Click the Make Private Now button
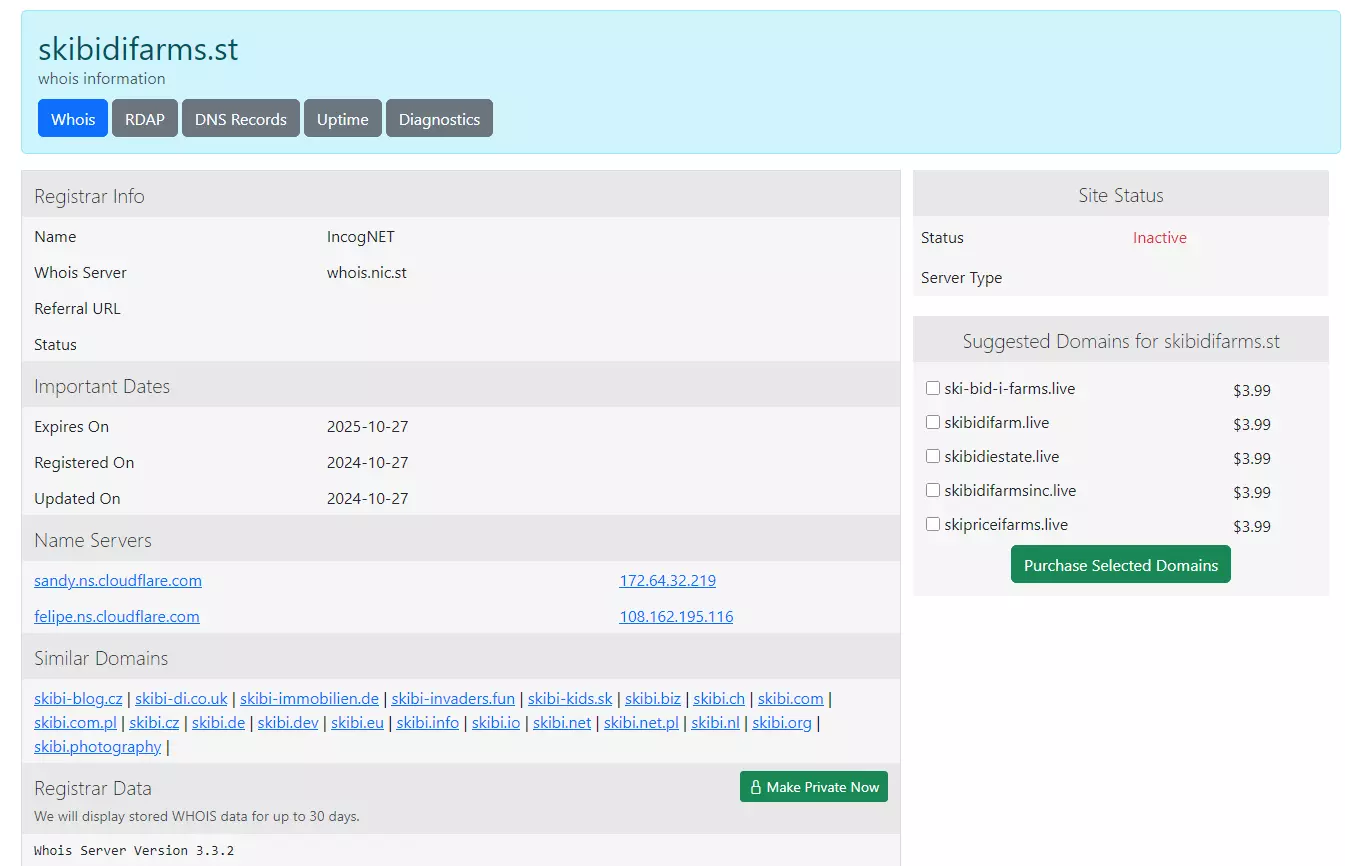Screen dimensions: 1345x866 coord(814,787)
